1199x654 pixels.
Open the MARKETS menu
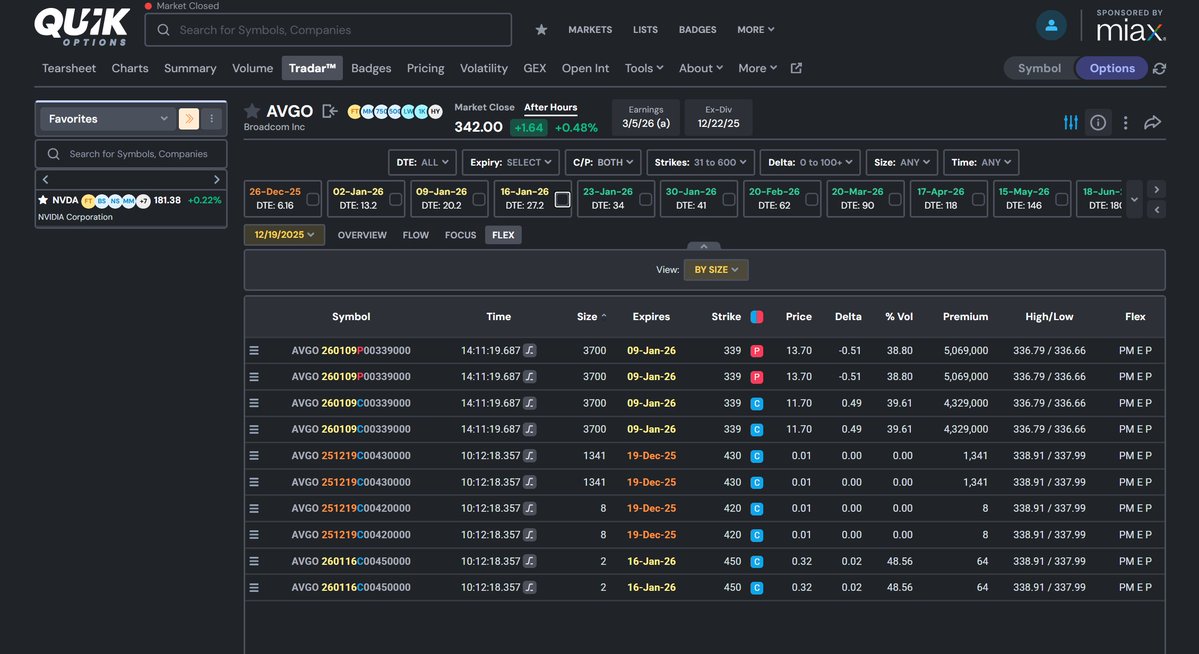pos(590,30)
